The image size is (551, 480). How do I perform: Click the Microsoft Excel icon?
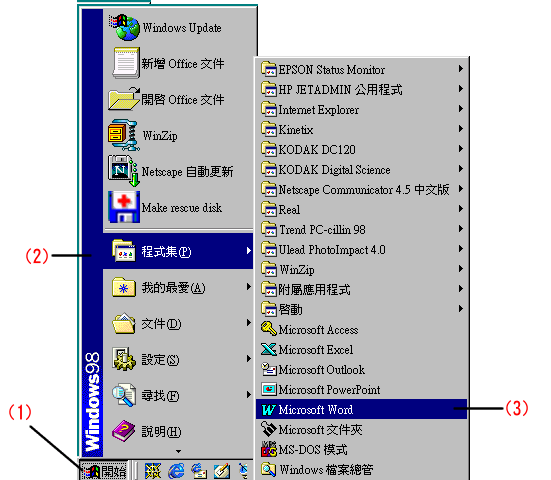269,349
